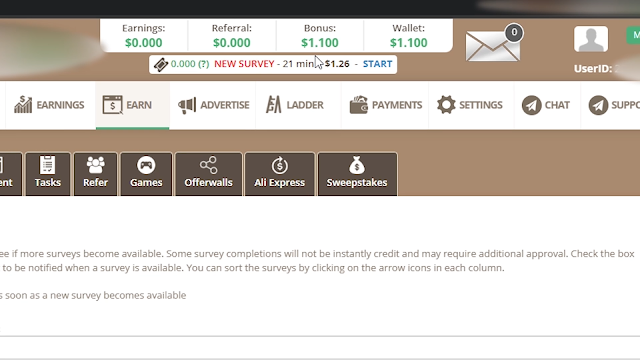Click the NEW SURVEY red label

point(244,64)
